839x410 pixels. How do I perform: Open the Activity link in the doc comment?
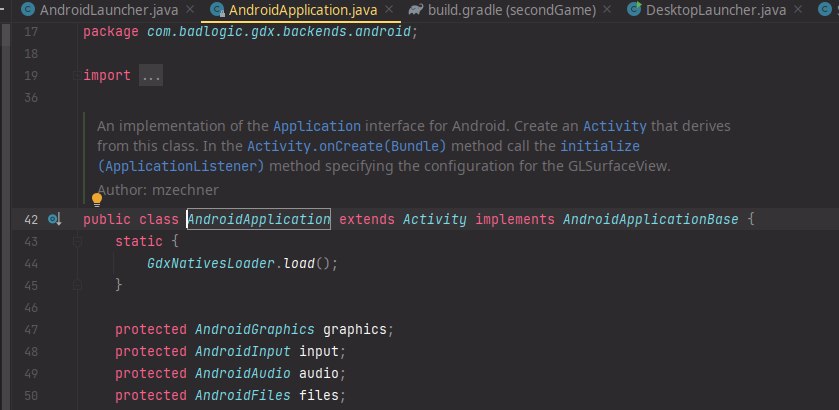tap(615, 126)
